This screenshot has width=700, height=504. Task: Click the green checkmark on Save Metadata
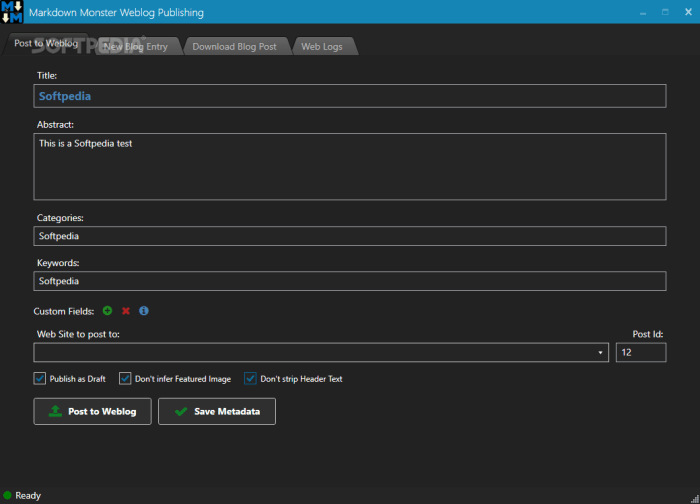(x=181, y=412)
